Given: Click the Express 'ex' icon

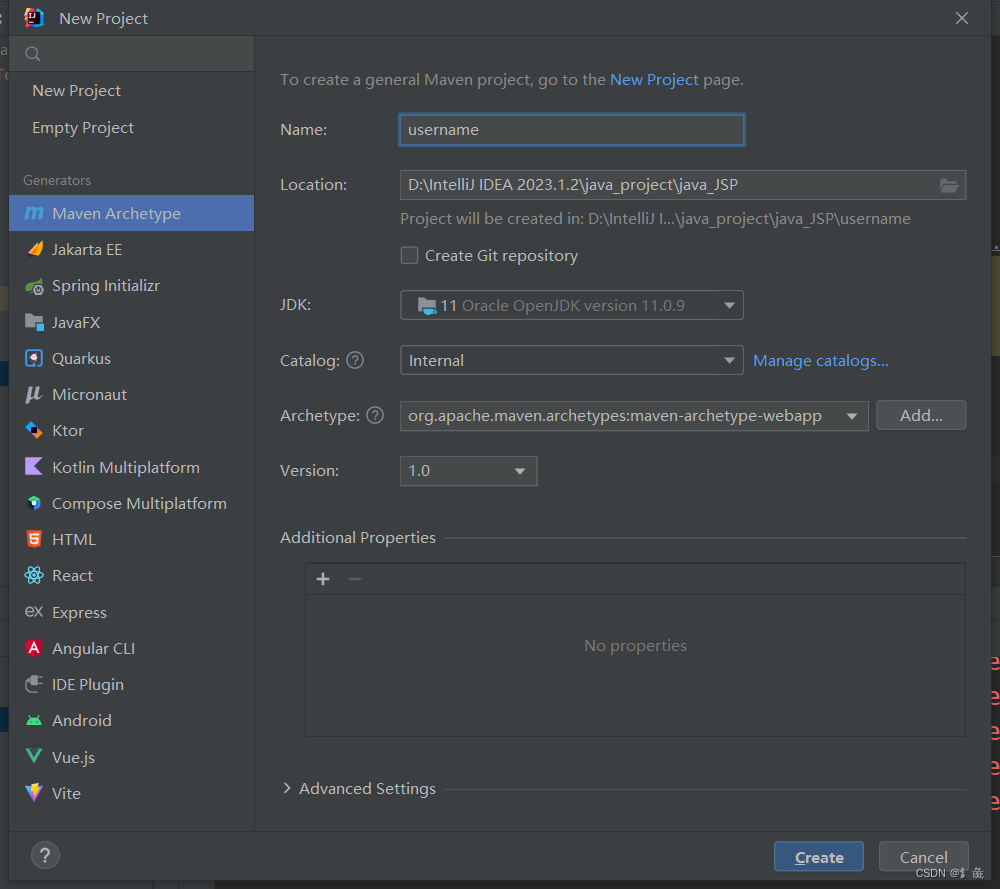Looking at the screenshot, I should (34, 612).
